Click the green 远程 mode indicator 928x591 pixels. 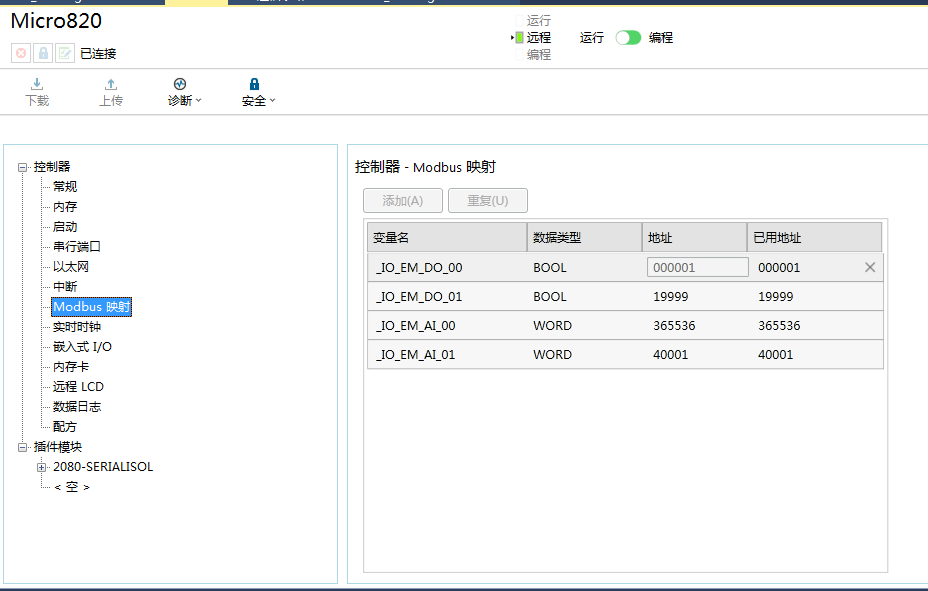click(x=519, y=38)
